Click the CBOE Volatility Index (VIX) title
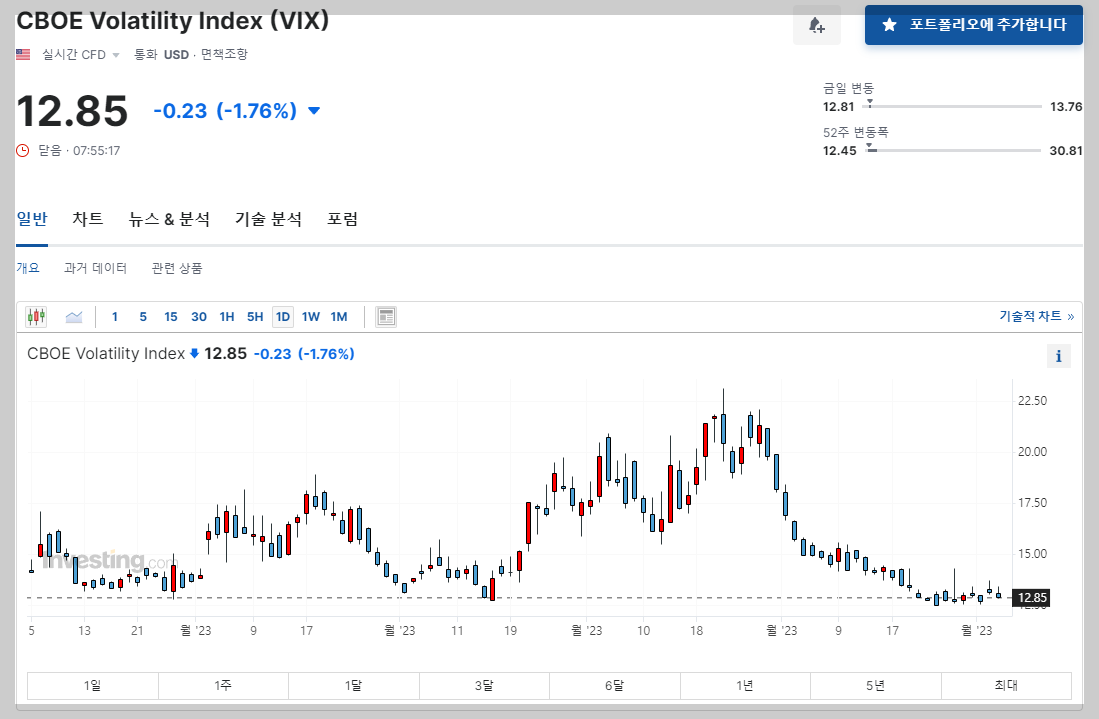The image size is (1099, 719). click(x=172, y=21)
